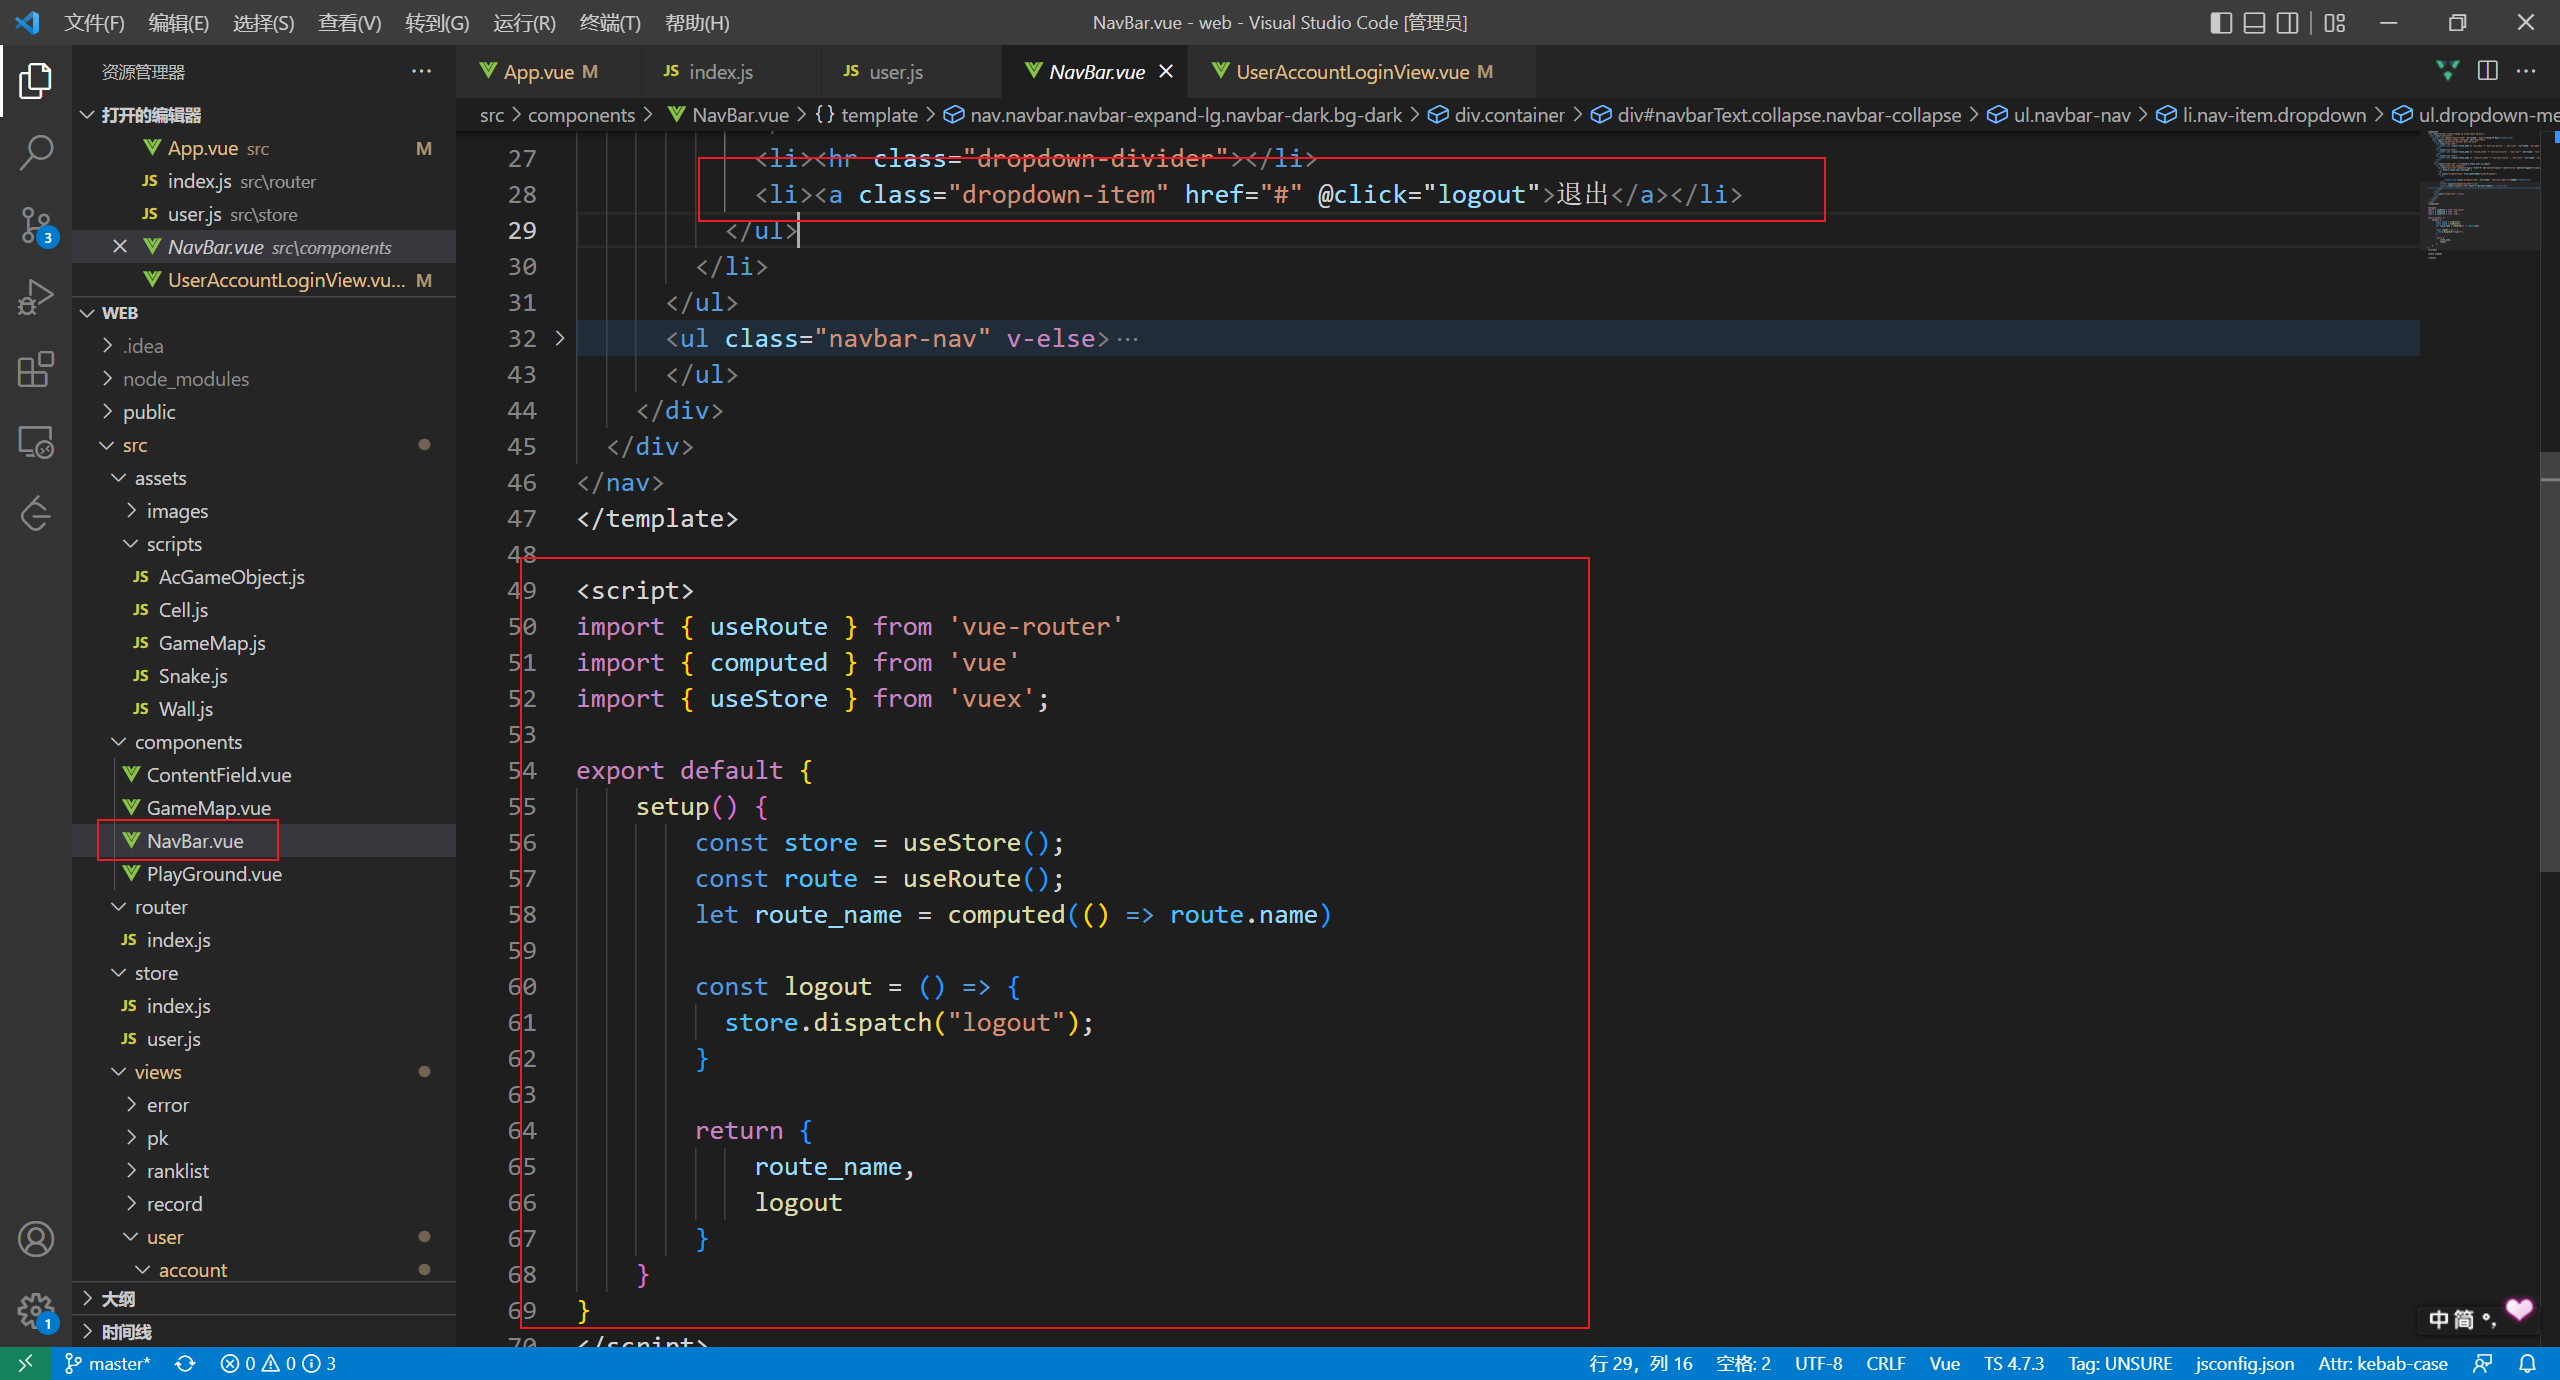Toggle the primary side bar layout icon
The image size is (2560, 1380).
click(x=2221, y=22)
